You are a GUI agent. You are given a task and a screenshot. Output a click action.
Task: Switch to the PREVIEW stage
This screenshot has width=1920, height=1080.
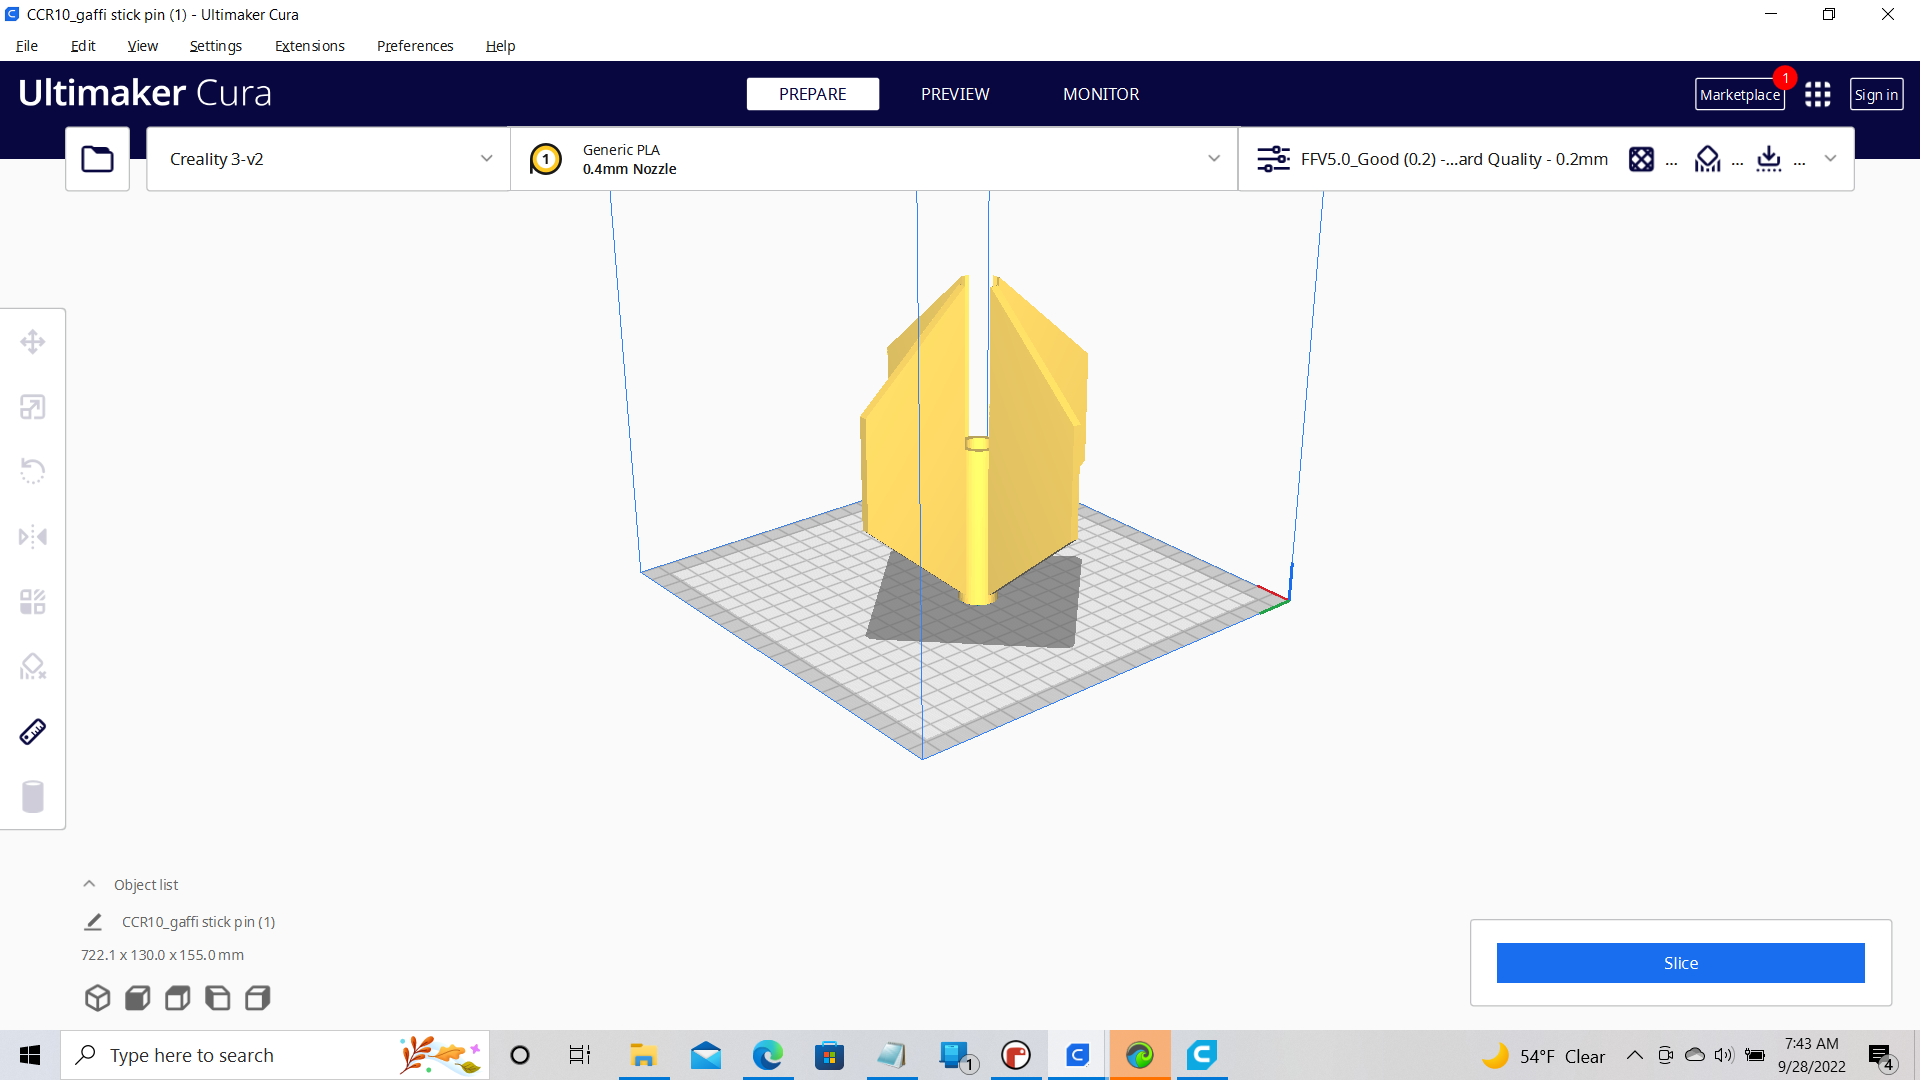955,94
